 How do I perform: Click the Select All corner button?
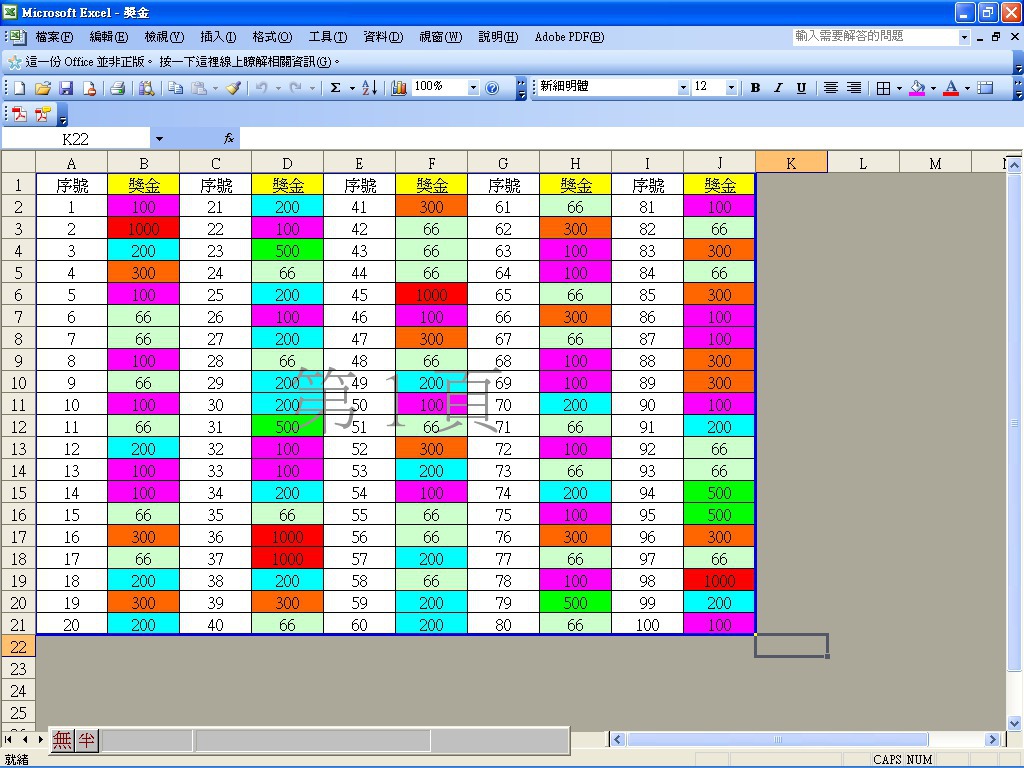click(x=18, y=162)
